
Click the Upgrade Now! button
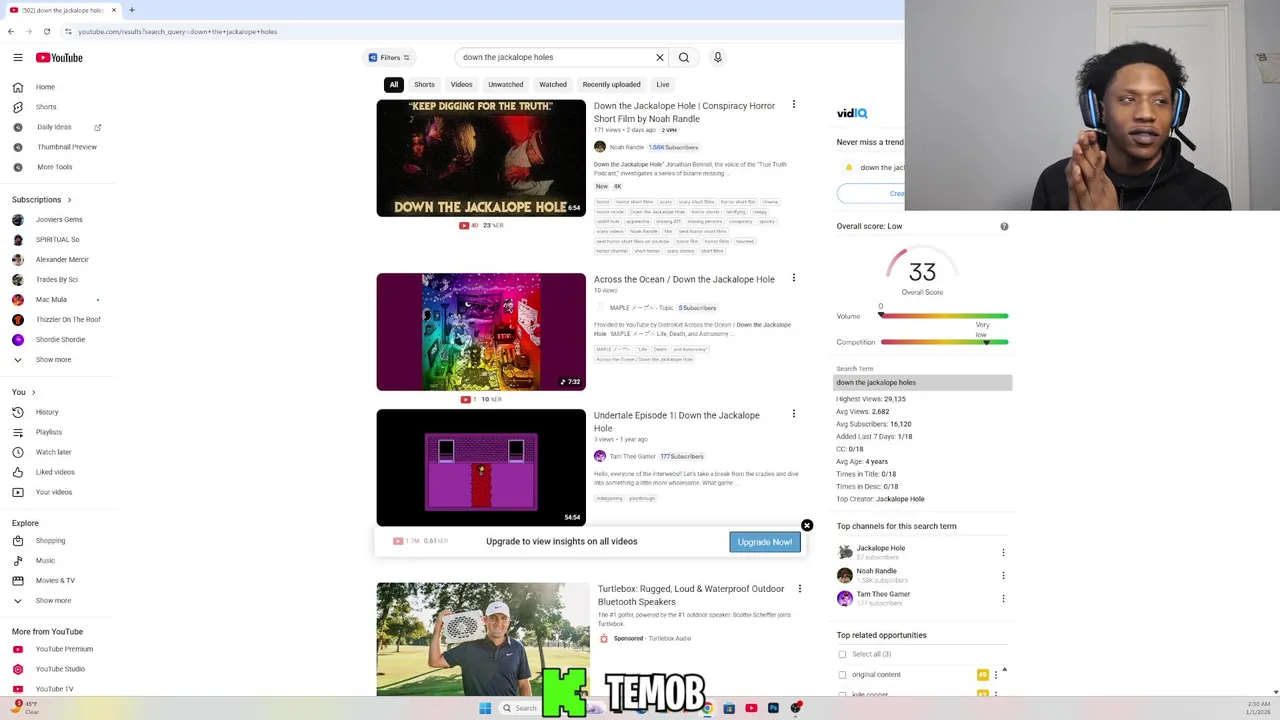click(x=765, y=542)
